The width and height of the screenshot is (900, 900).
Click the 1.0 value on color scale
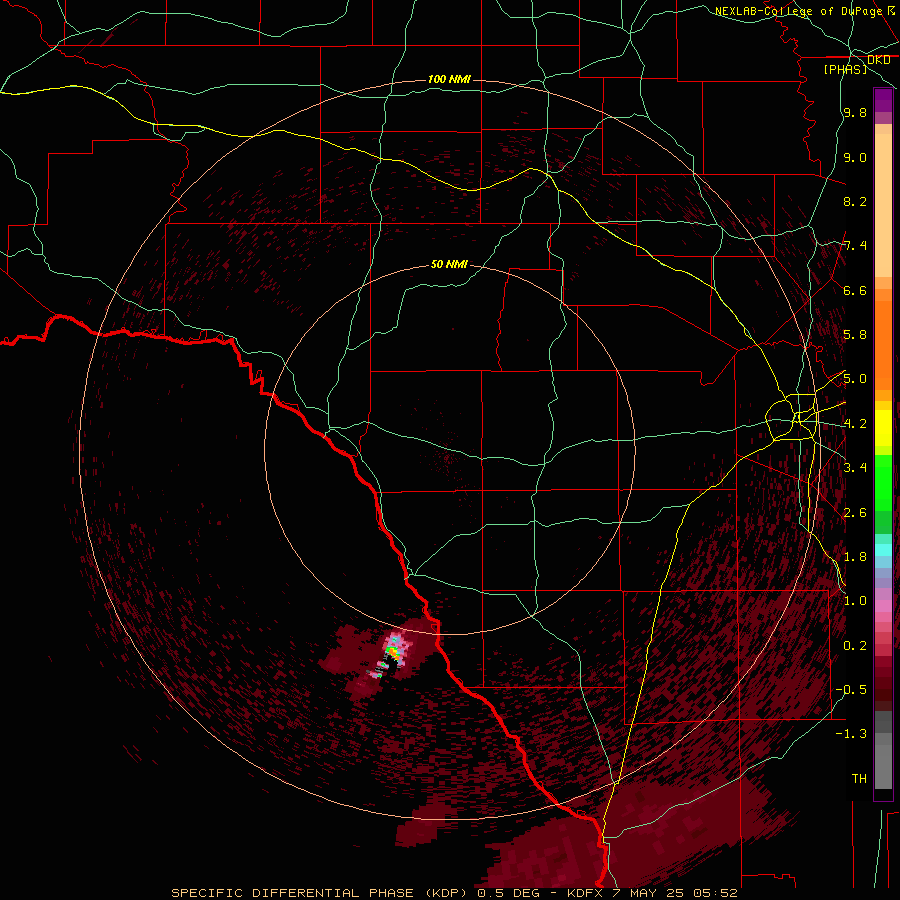point(855,601)
